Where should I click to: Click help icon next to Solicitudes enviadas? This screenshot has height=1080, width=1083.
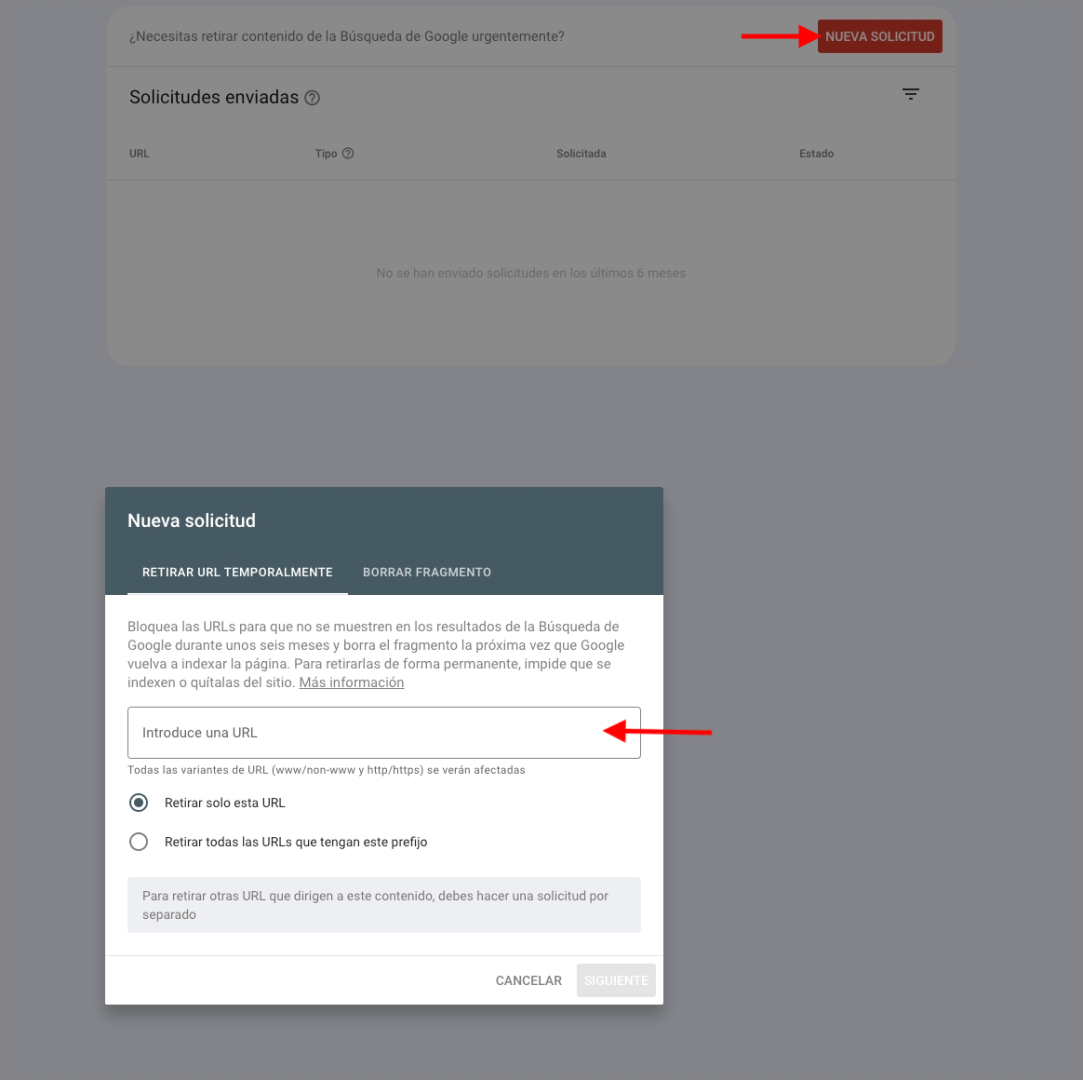[x=312, y=98]
